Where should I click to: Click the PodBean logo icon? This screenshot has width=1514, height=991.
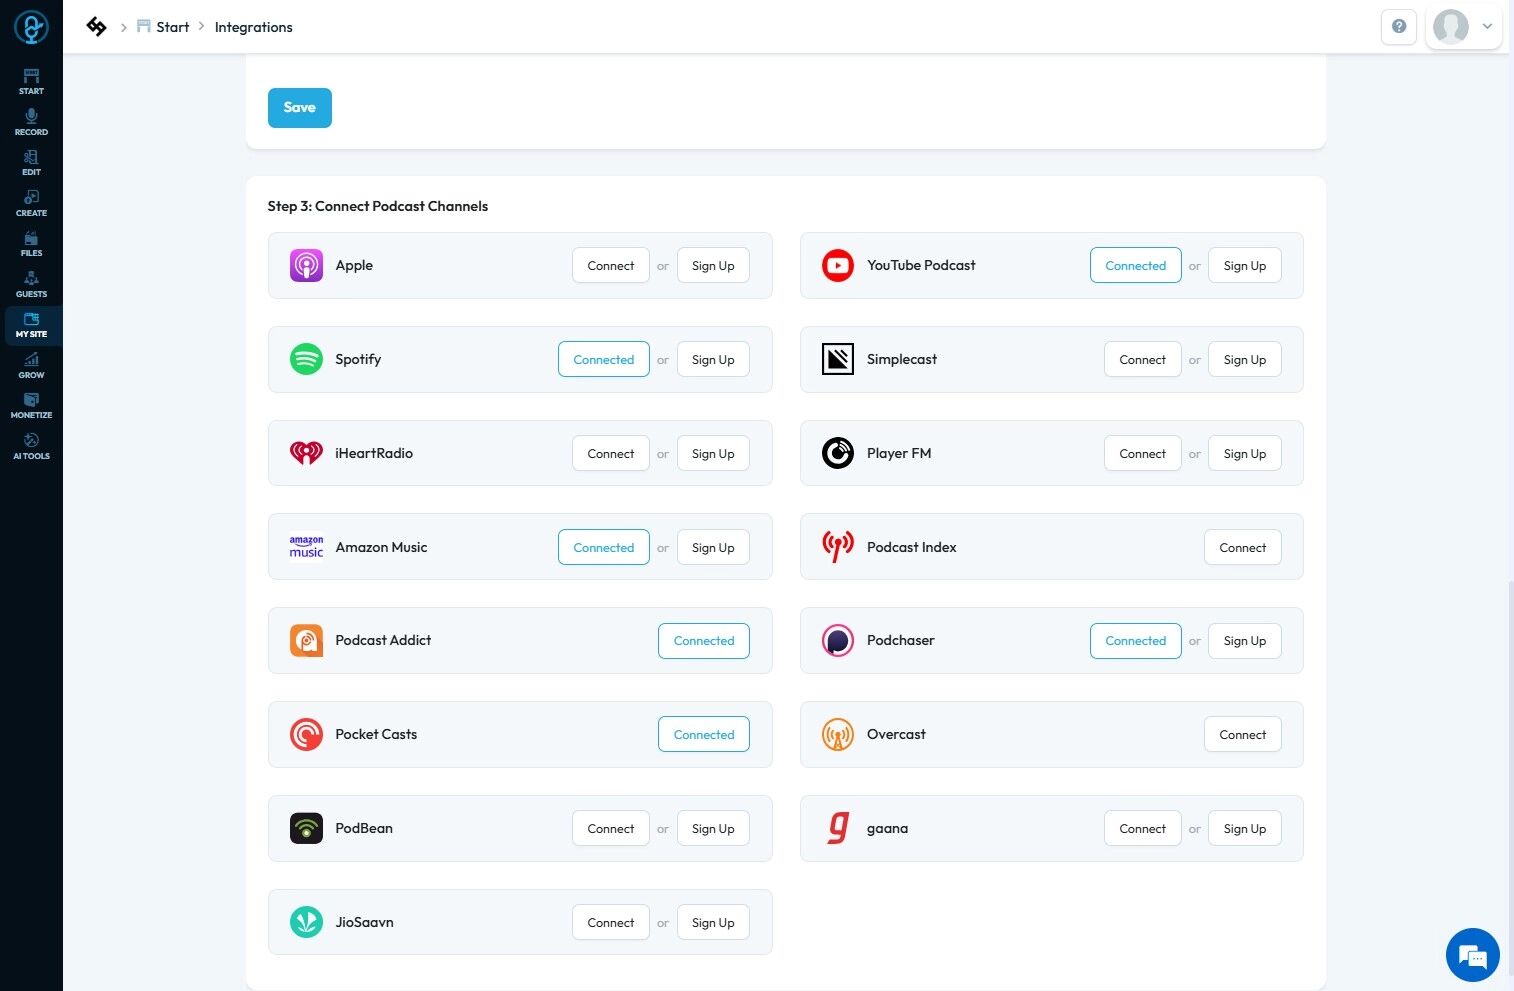[x=306, y=828]
